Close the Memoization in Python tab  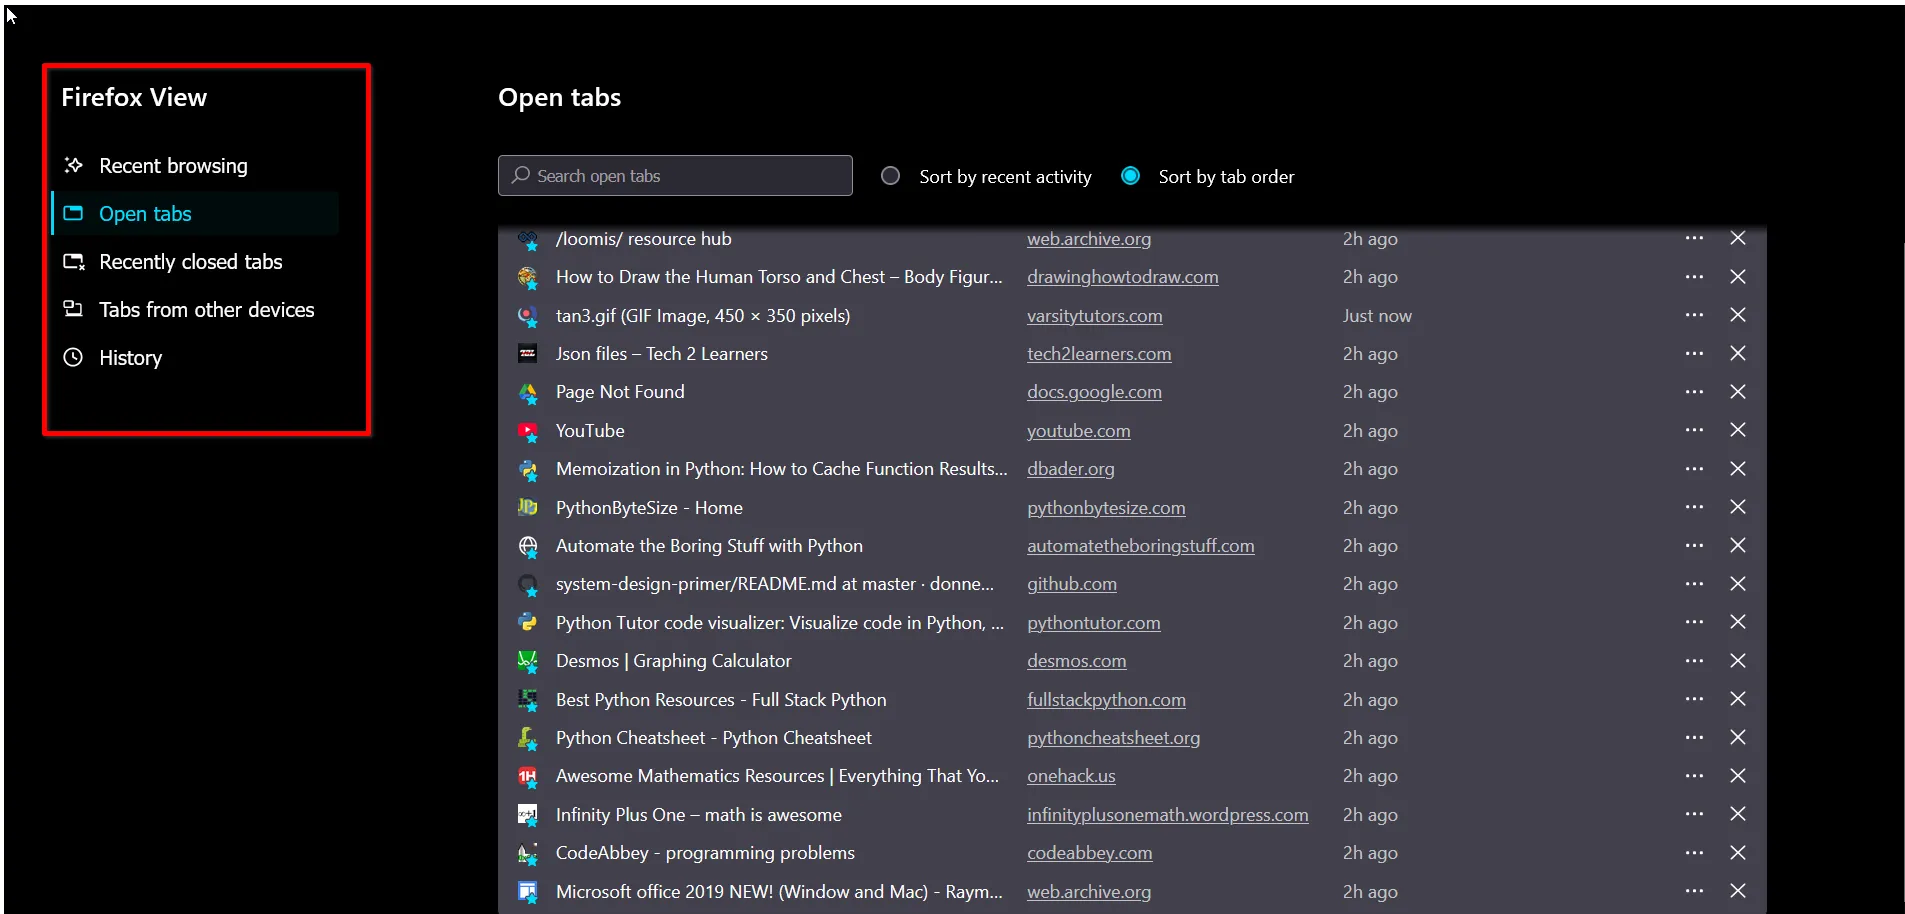click(1738, 468)
